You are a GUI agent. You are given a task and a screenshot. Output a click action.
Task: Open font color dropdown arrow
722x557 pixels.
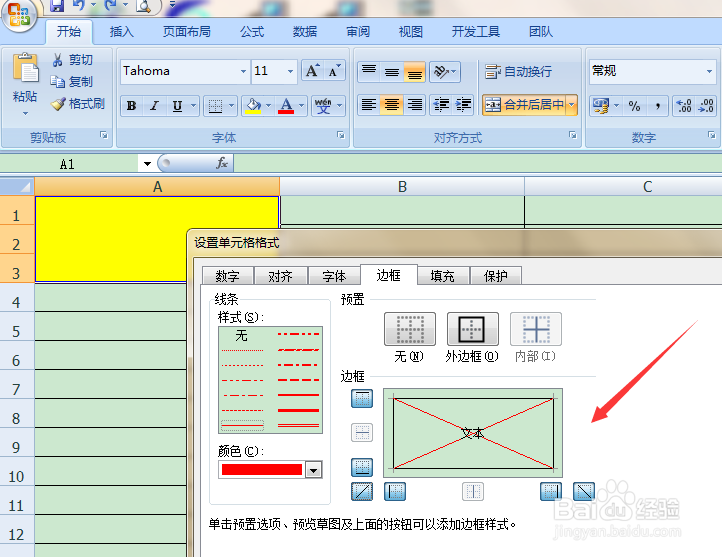pyautogui.click(x=302, y=106)
